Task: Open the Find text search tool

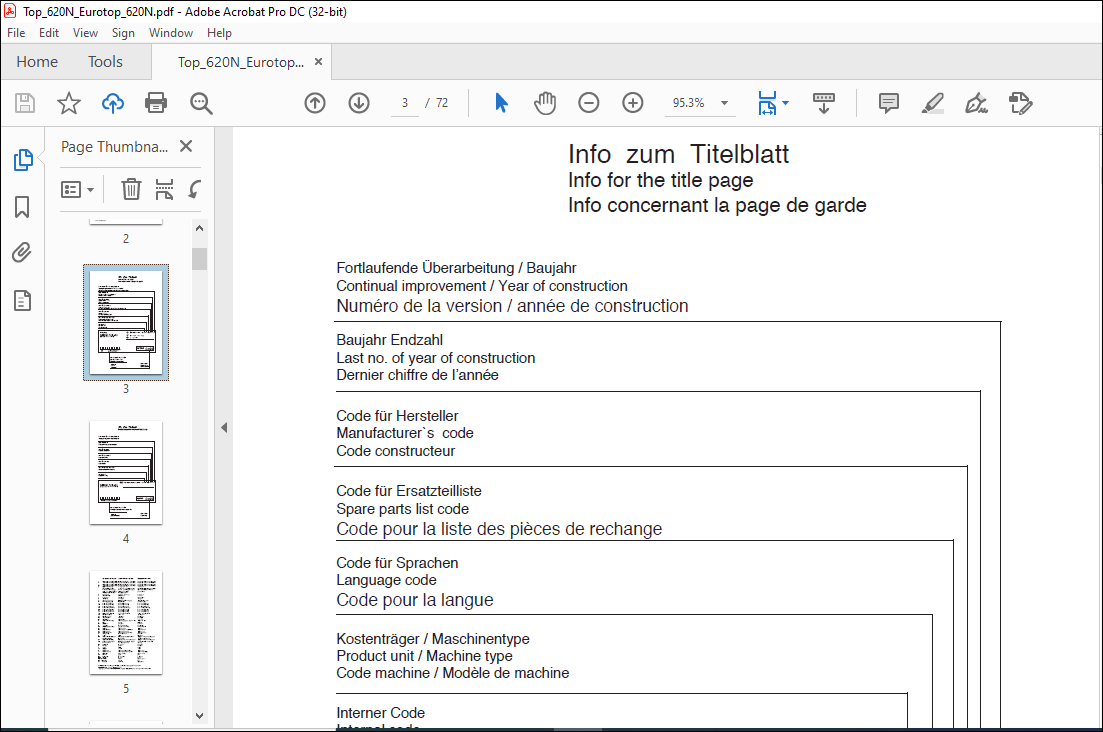Action: tap(201, 103)
